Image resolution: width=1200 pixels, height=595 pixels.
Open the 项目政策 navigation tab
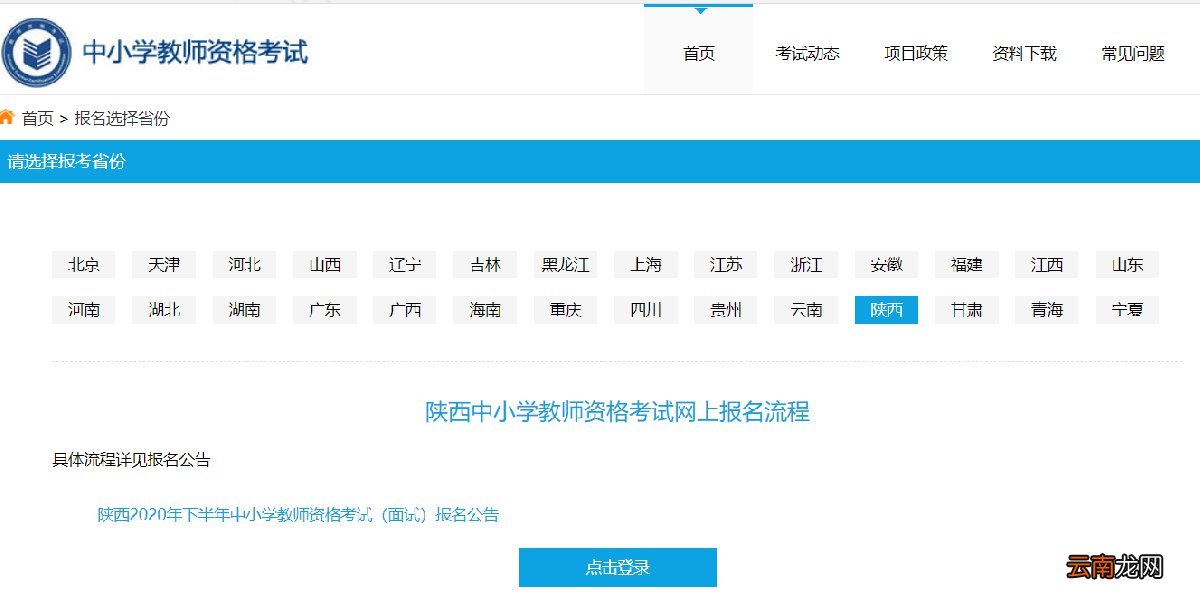916,54
